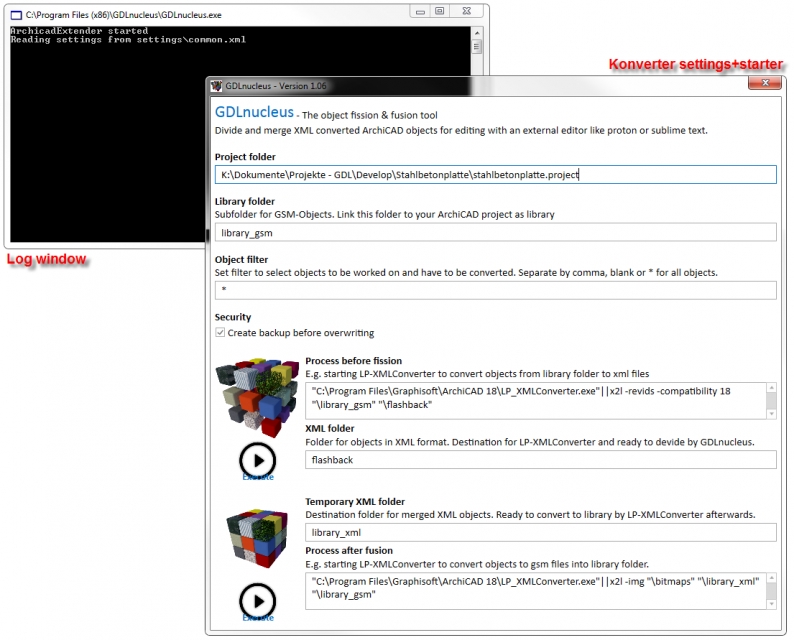794x640 pixels.
Task: Click the Object filter text field
Action: (495, 290)
